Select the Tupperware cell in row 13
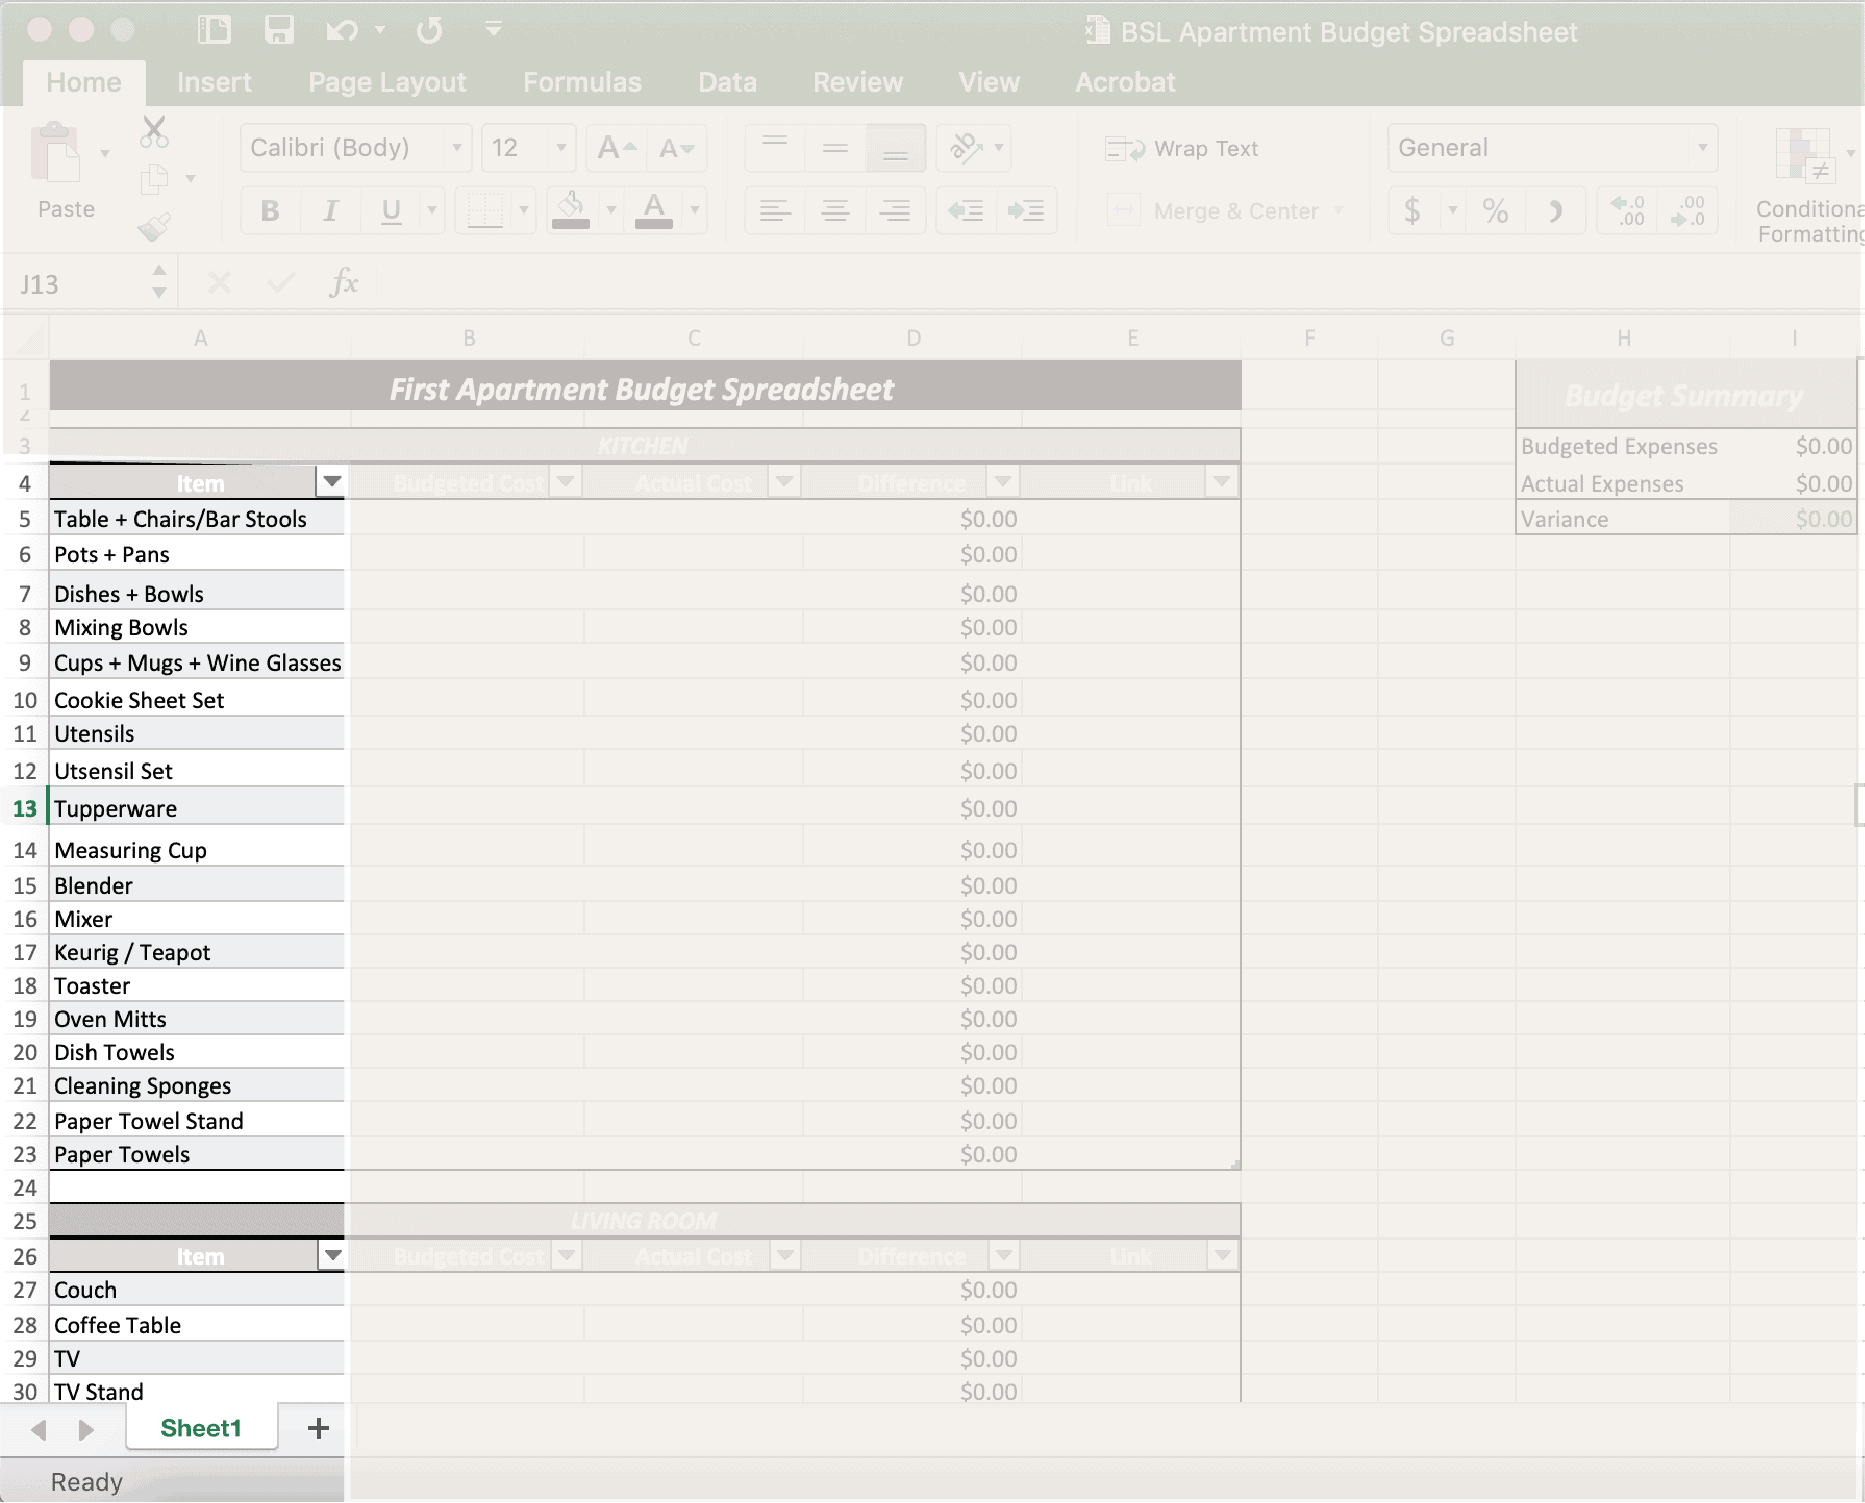 tap(197, 808)
